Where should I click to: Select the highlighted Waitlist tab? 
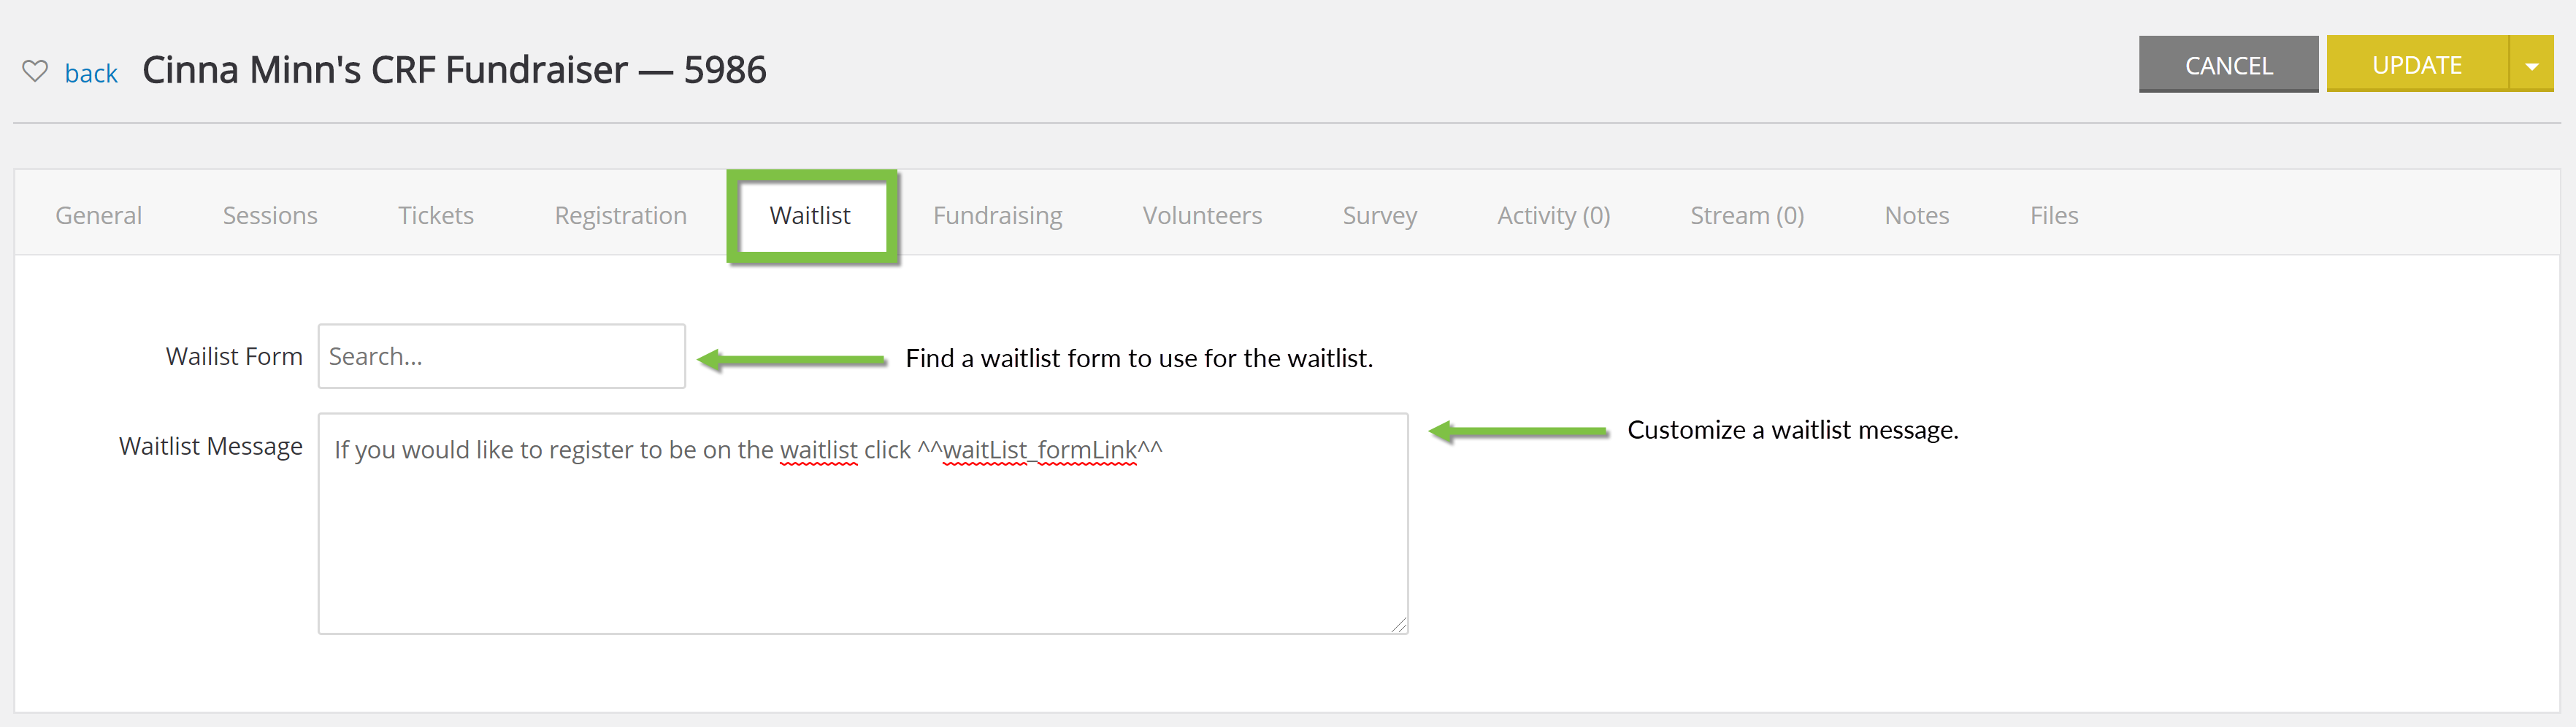[x=810, y=215]
